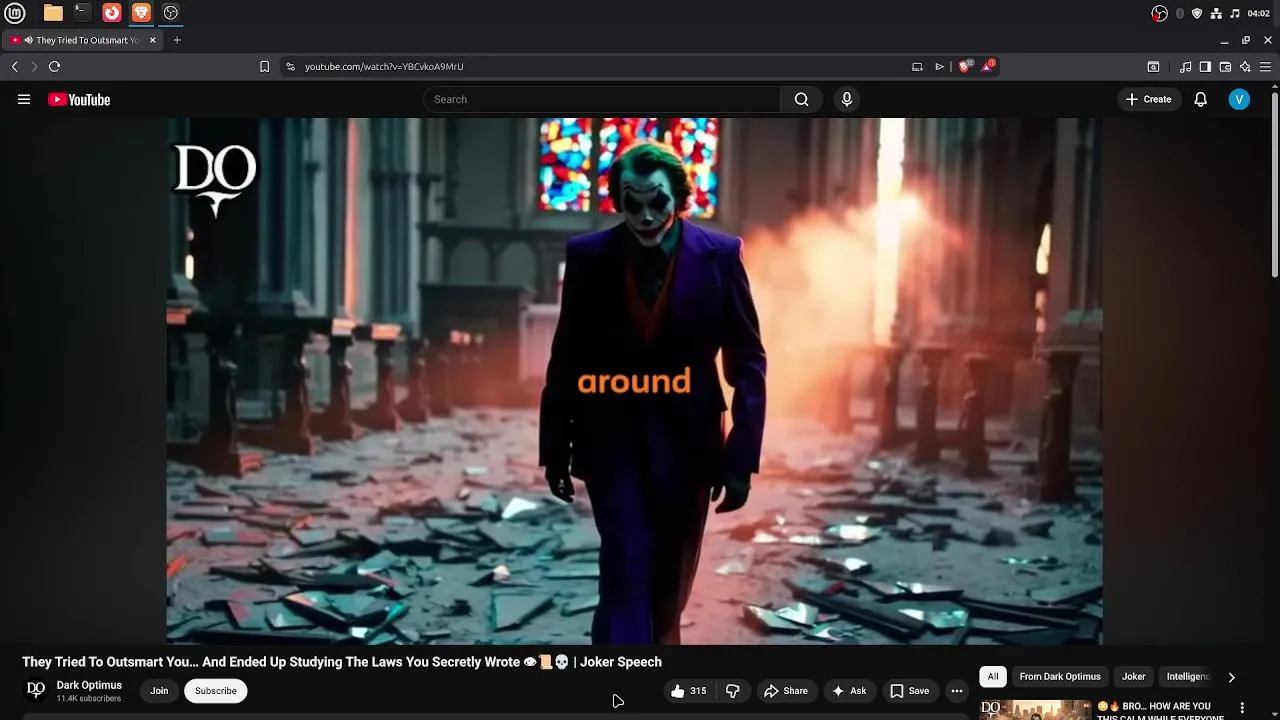Open a new browser tab
Image resolution: width=1280 pixels, height=720 pixels.
click(x=177, y=40)
